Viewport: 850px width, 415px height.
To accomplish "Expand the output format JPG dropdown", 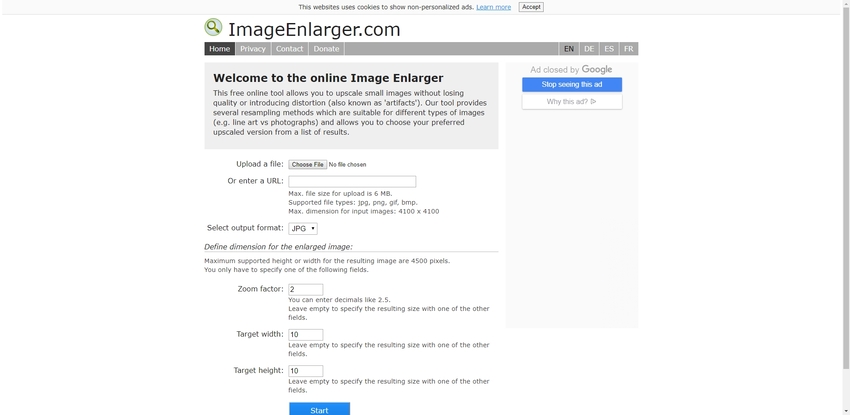I will [x=302, y=229].
